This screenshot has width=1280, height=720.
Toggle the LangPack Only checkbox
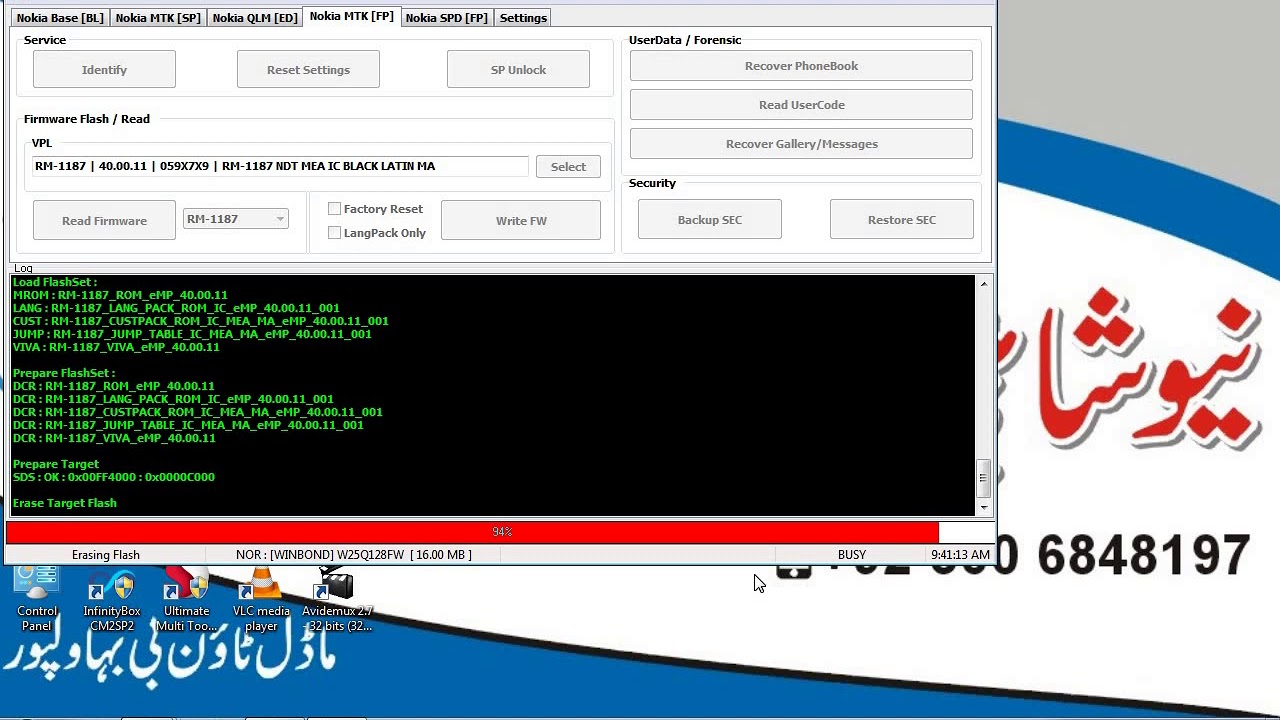[x=335, y=233]
